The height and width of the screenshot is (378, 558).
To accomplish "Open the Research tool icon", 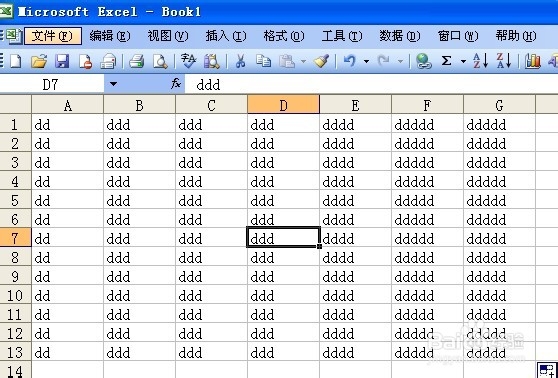I will [x=212, y=62].
